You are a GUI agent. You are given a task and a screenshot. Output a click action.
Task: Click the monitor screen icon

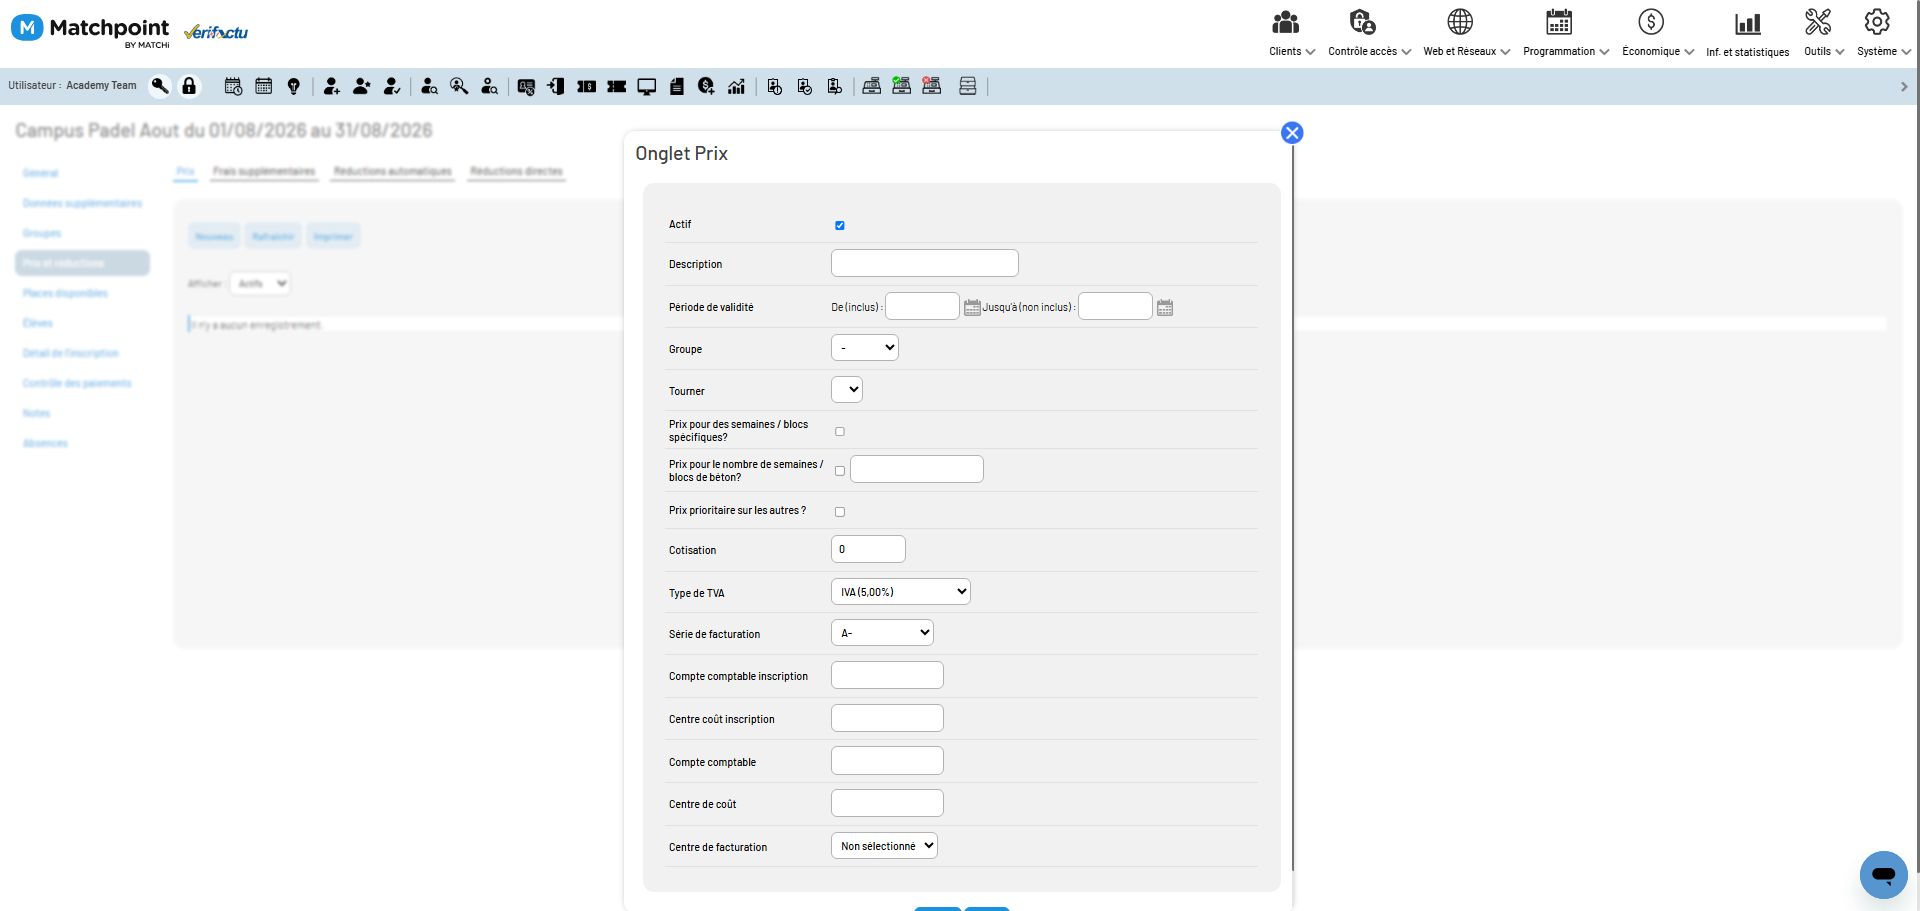[x=647, y=87]
